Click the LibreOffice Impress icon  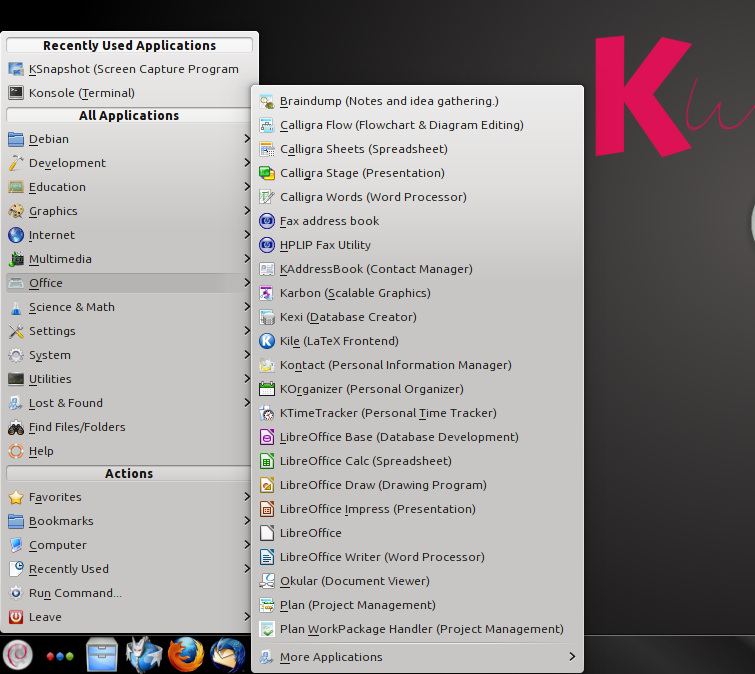pos(267,509)
